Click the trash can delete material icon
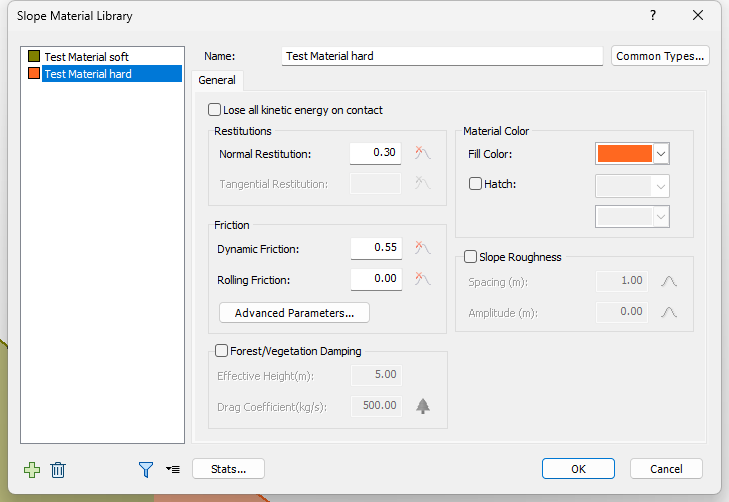Image resolution: width=729 pixels, height=502 pixels. [x=58, y=469]
